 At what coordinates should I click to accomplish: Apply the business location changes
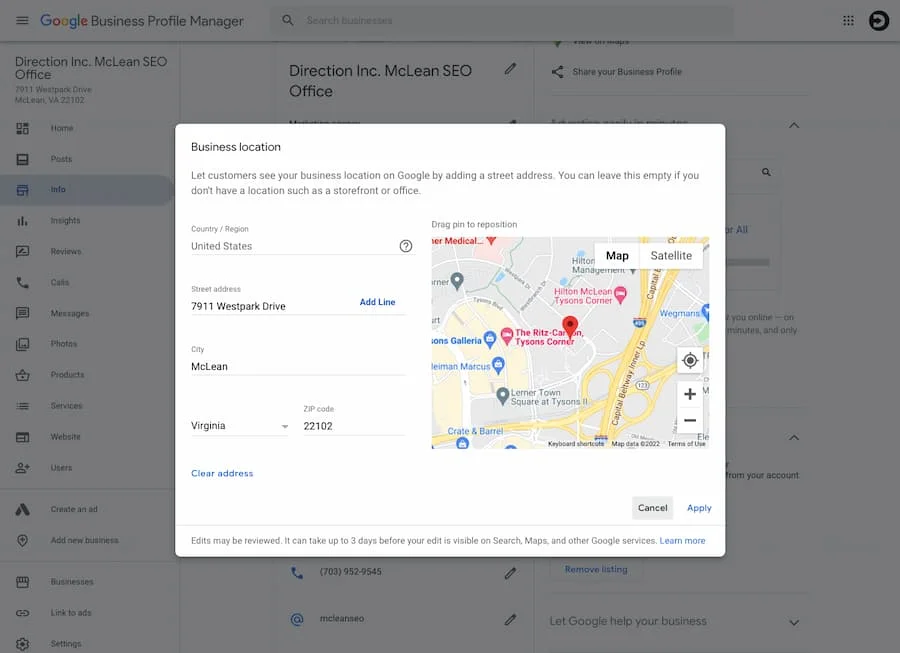698,507
